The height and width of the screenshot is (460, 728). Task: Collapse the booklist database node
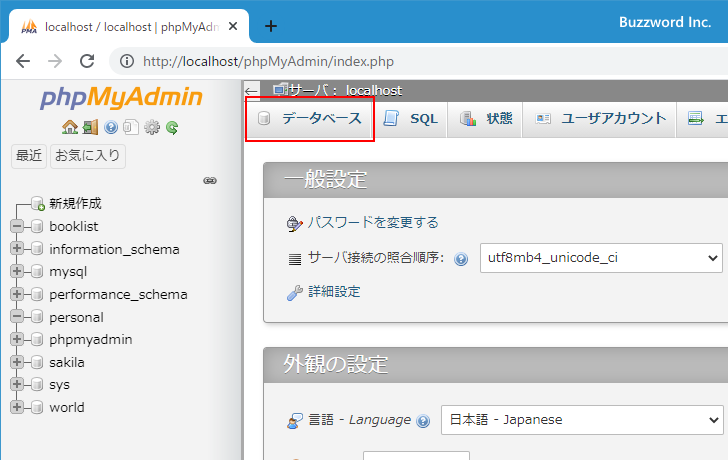(x=17, y=226)
